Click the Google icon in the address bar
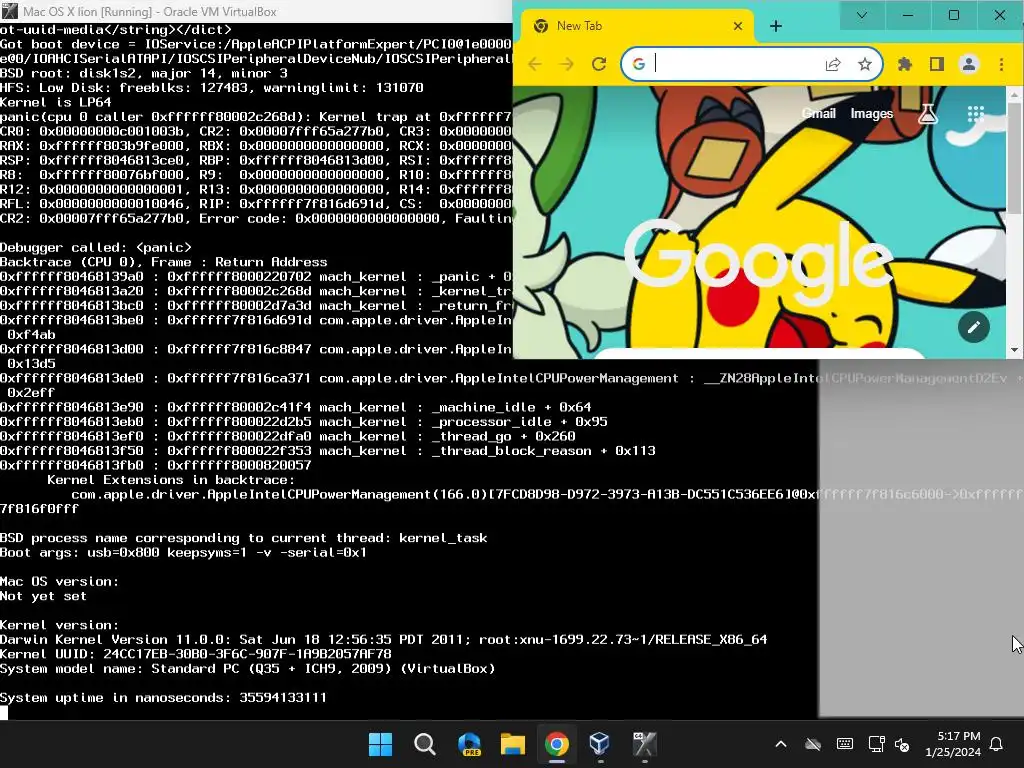The width and height of the screenshot is (1024, 768). click(639, 64)
